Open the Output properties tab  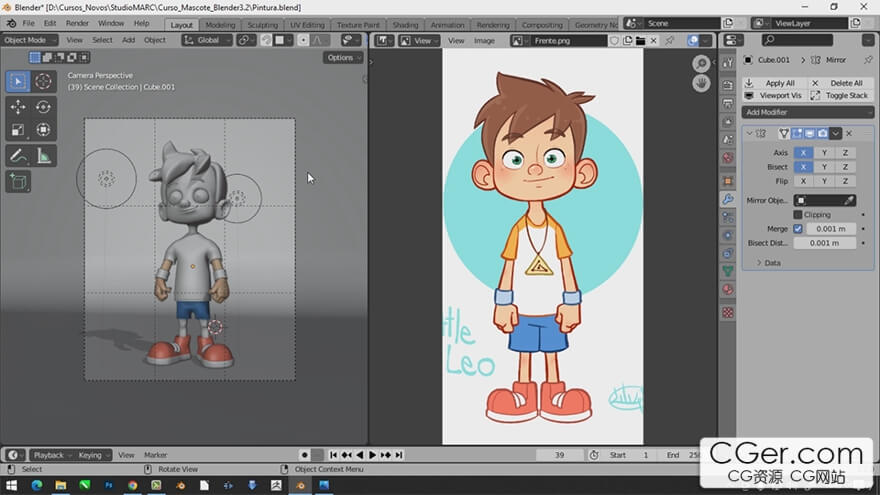click(728, 103)
